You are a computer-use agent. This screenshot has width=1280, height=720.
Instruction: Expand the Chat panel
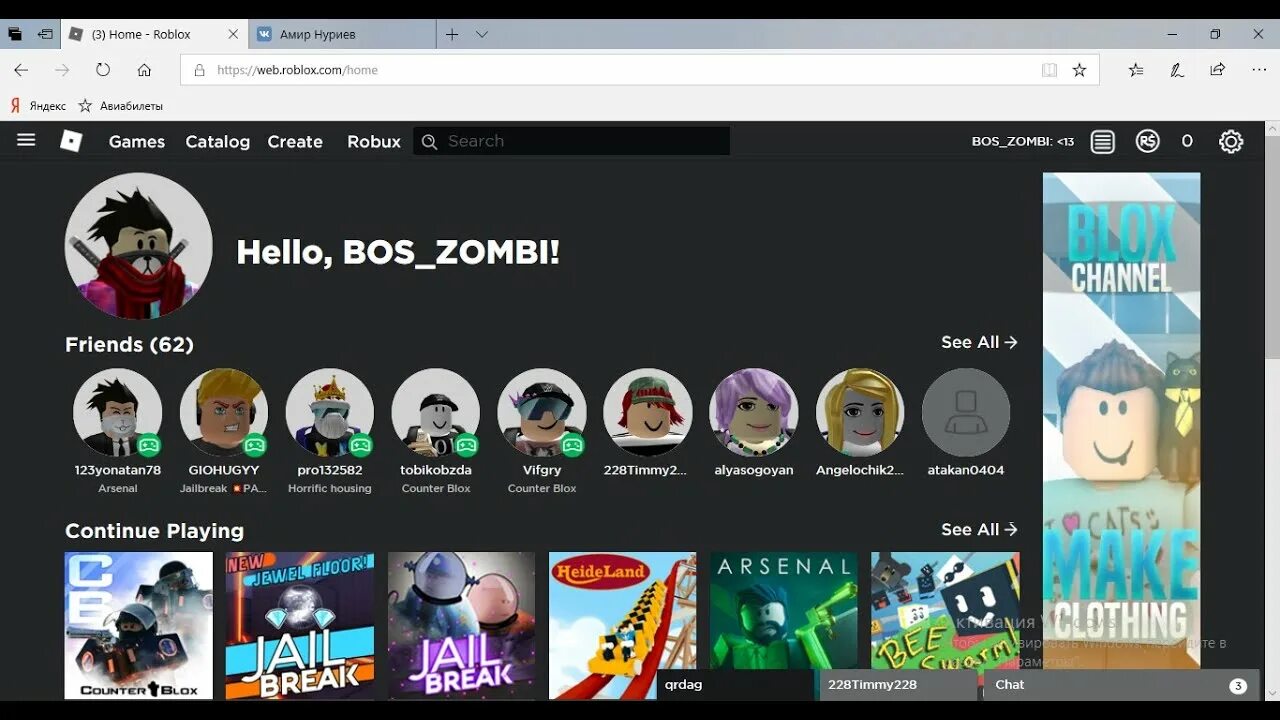(x=1121, y=685)
